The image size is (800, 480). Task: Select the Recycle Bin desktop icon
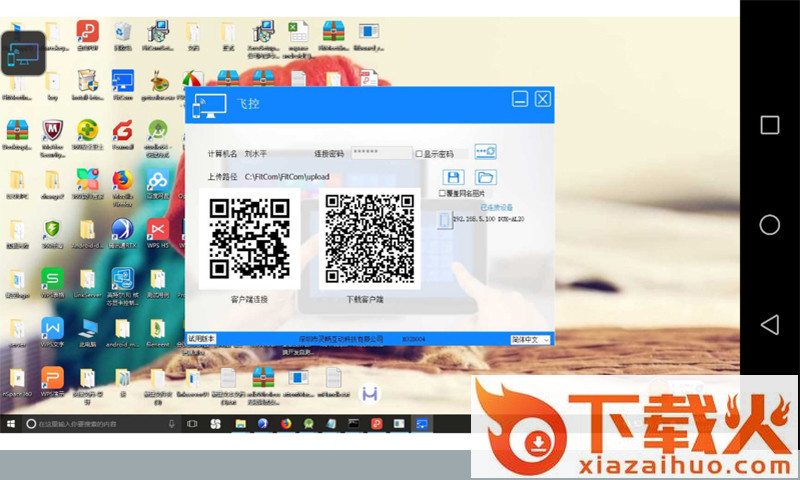tap(122, 36)
